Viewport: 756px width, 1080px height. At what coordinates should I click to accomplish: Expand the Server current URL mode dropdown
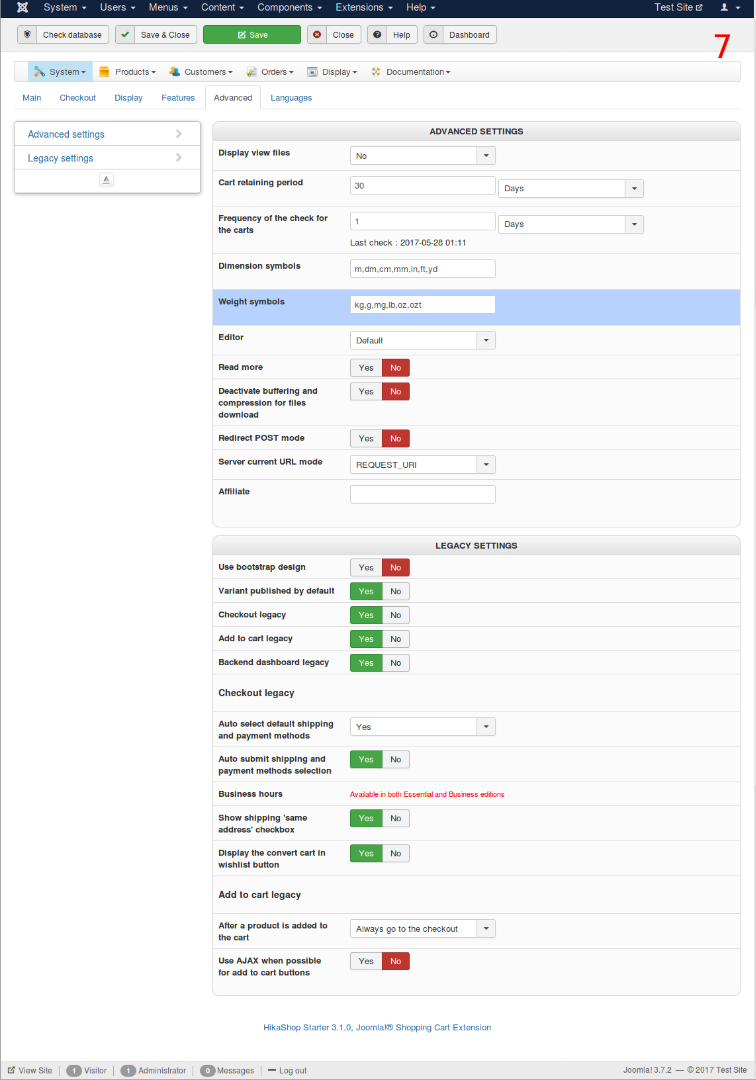point(423,465)
